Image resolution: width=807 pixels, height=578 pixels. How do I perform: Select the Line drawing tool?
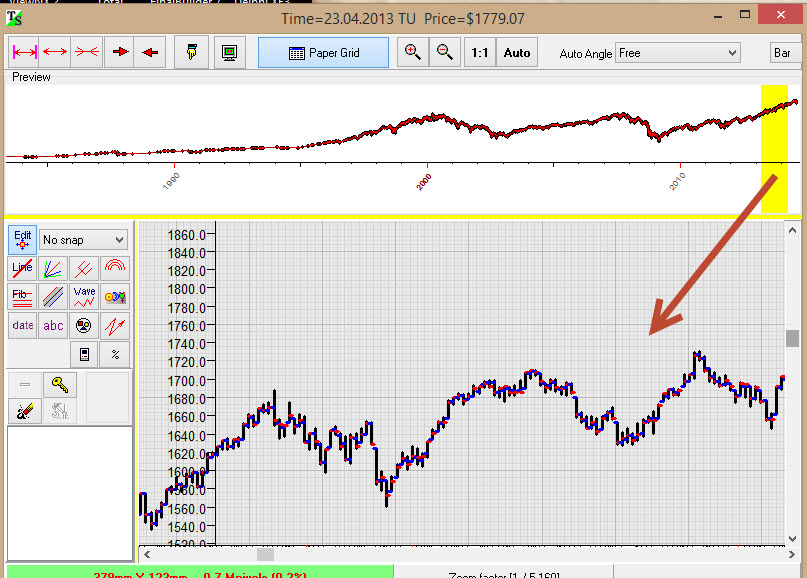[22, 268]
